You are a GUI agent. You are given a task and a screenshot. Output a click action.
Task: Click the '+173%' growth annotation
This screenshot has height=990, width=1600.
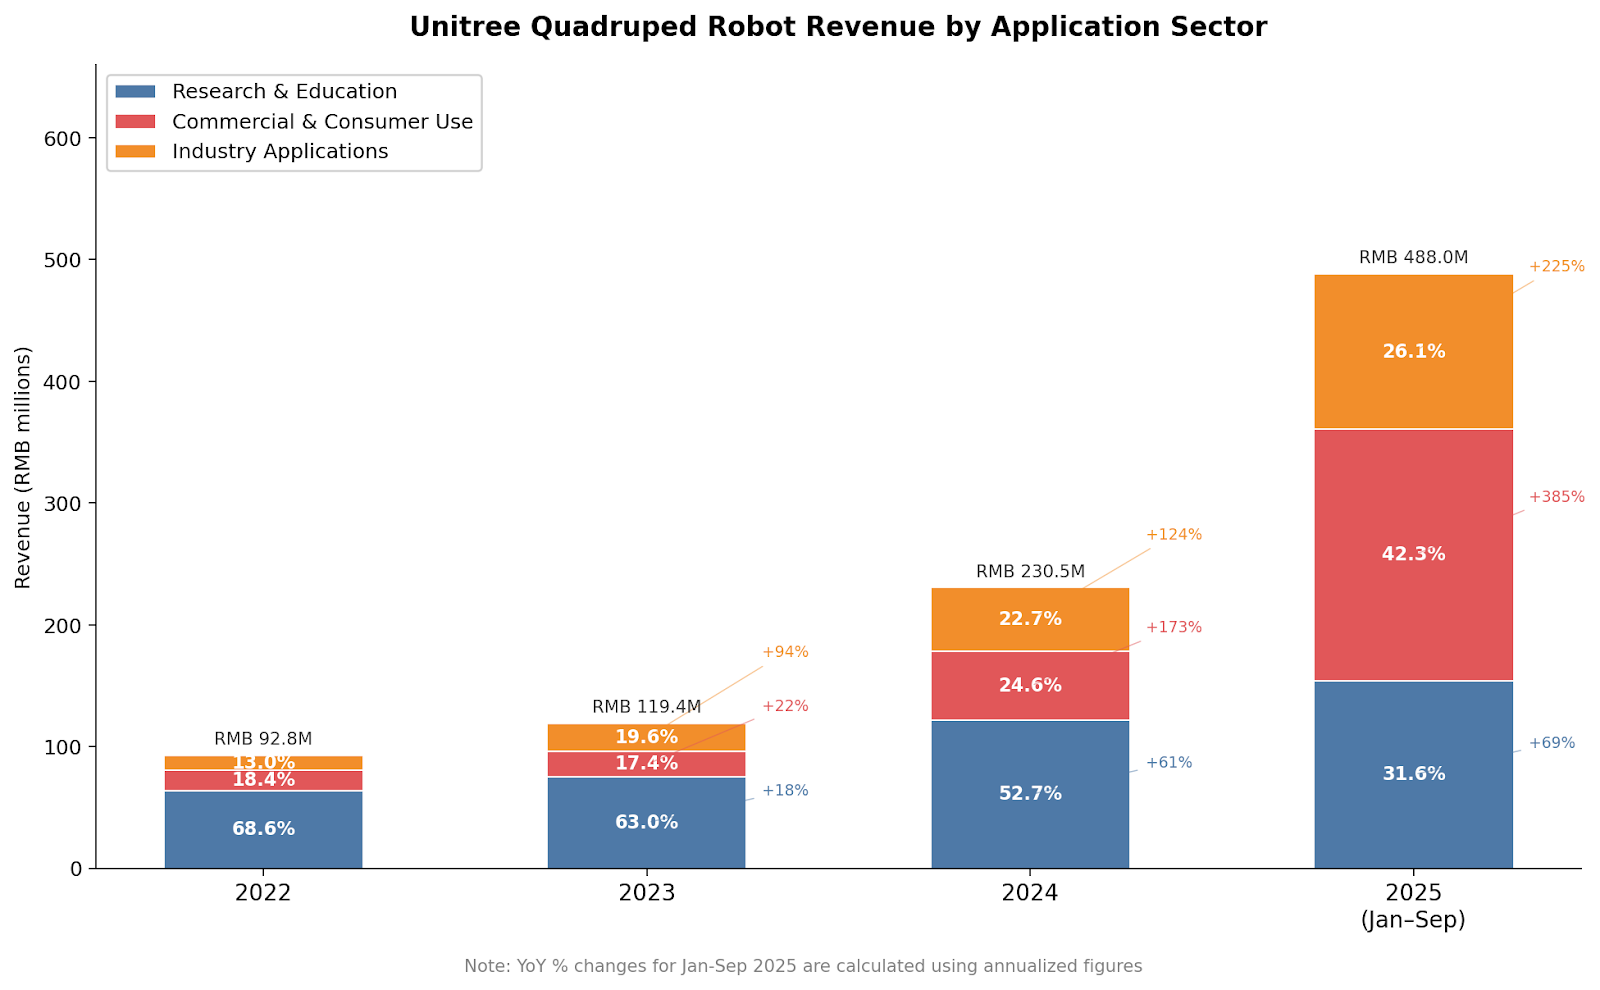[1173, 628]
